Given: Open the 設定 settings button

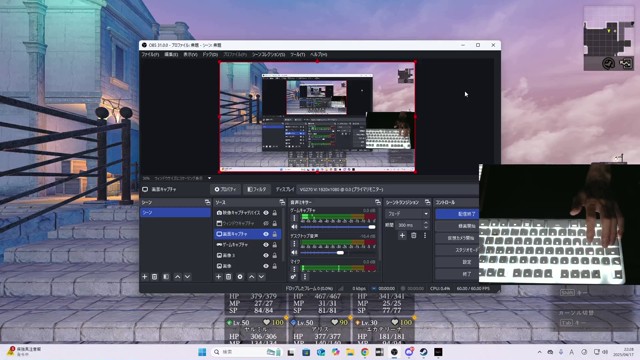Looking at the screenshot, I should click(457, 262).
